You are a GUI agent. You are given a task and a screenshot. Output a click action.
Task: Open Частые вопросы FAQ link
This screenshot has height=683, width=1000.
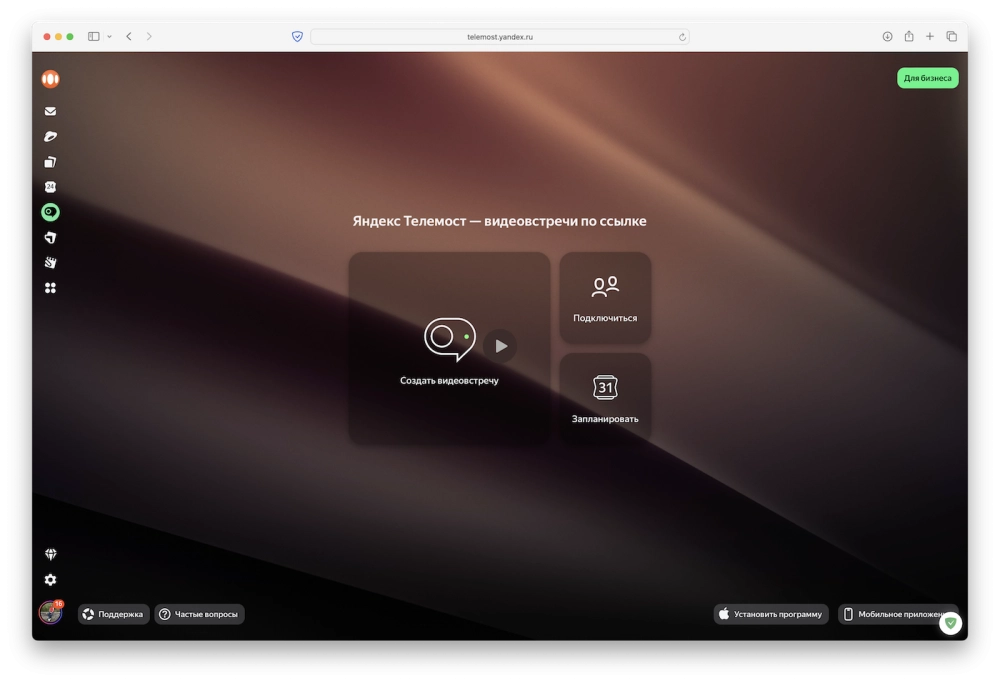tap(200, 614)
